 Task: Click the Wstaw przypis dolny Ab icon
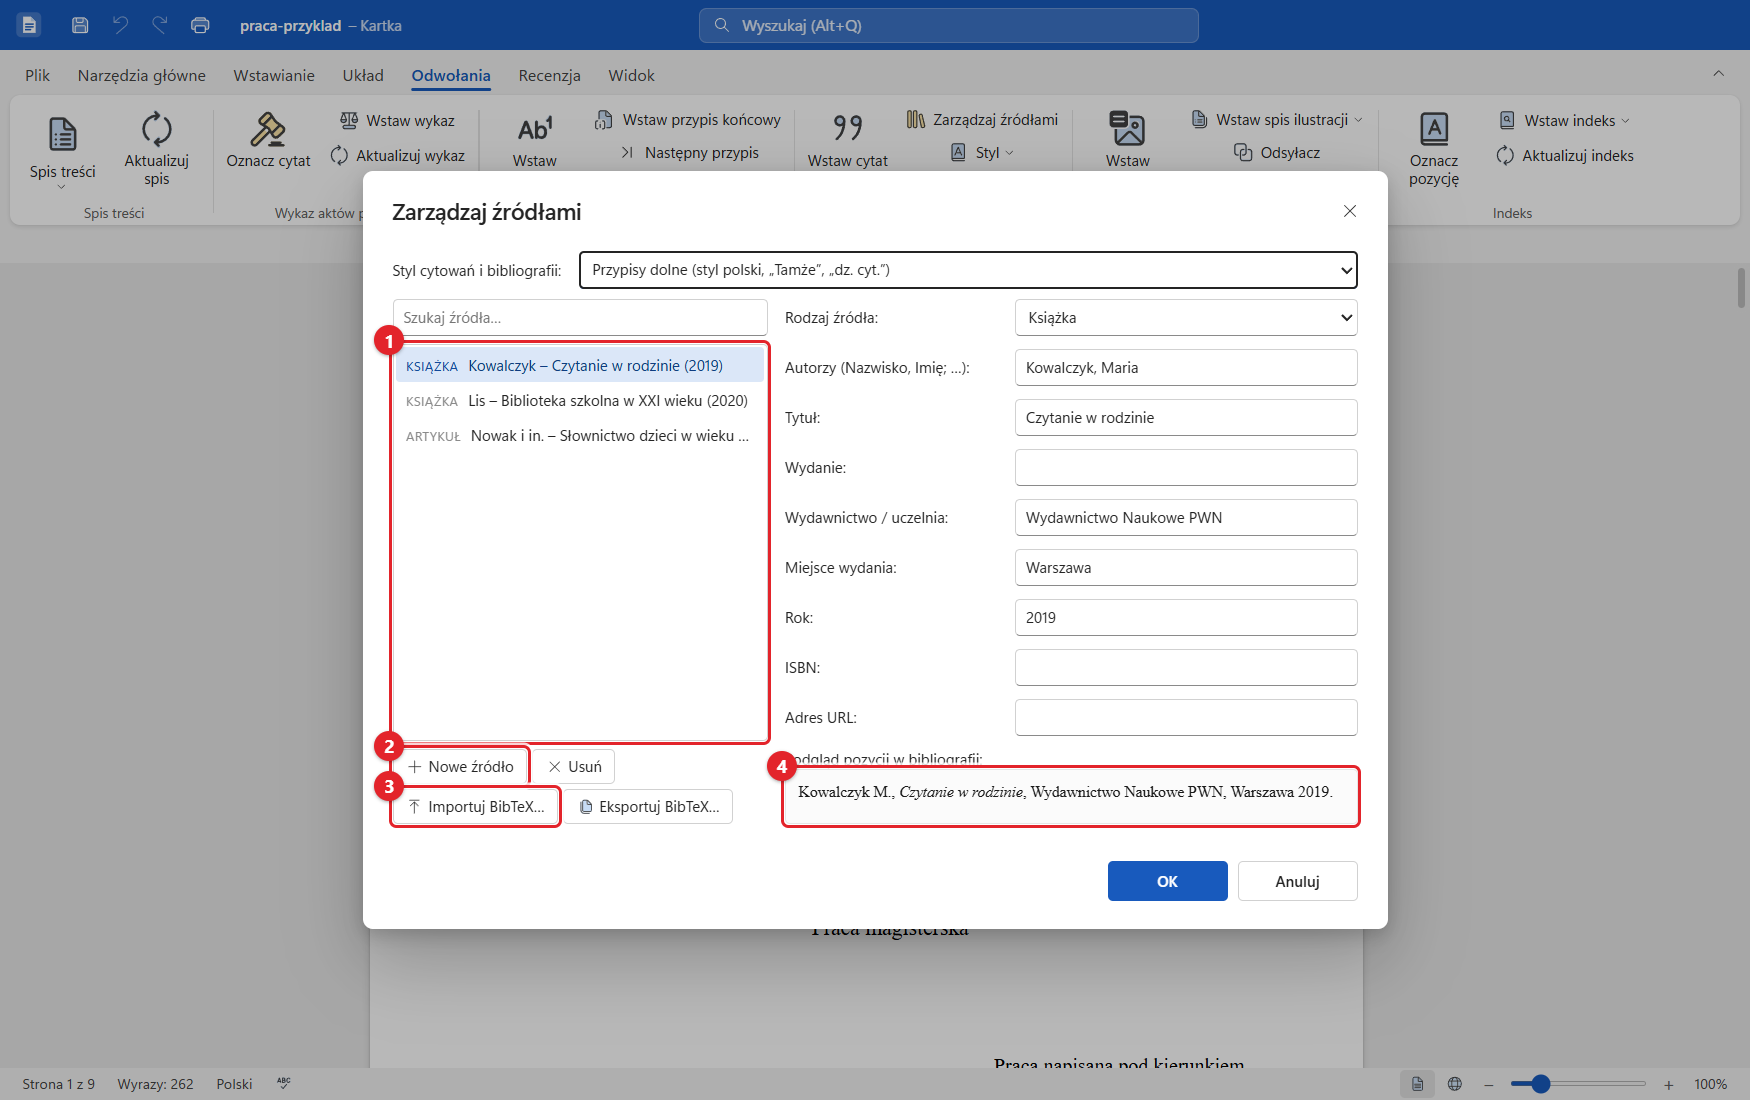coord(535,128)
